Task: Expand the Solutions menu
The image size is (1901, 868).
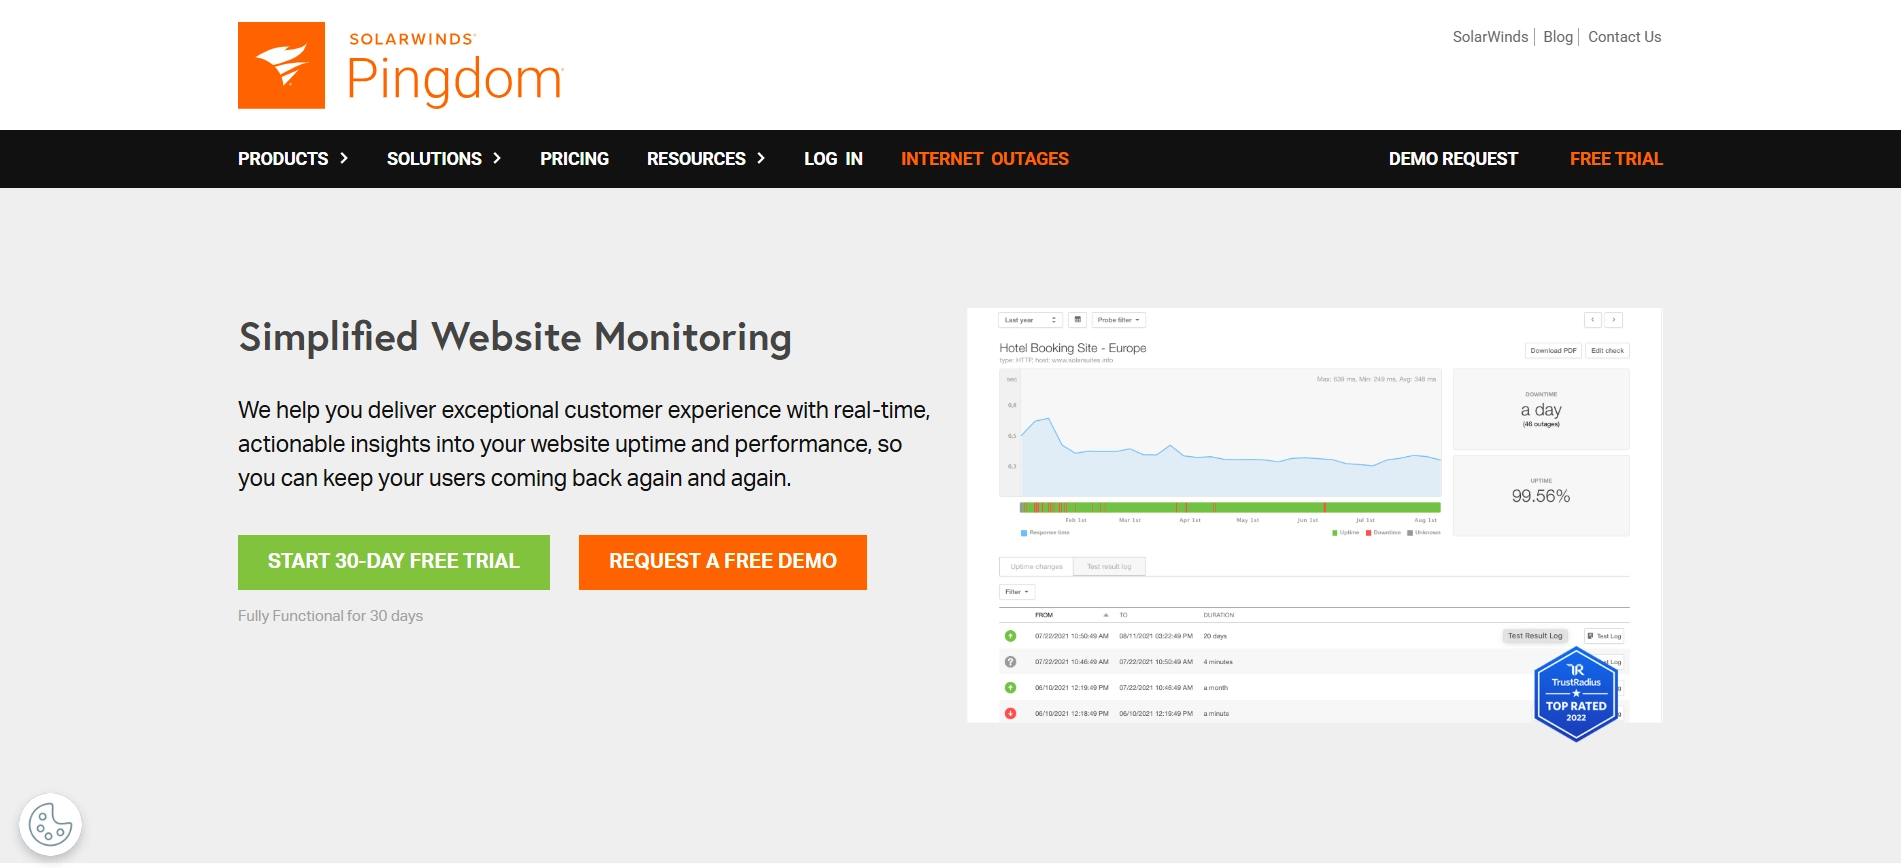Action: [x=443, y=159]
